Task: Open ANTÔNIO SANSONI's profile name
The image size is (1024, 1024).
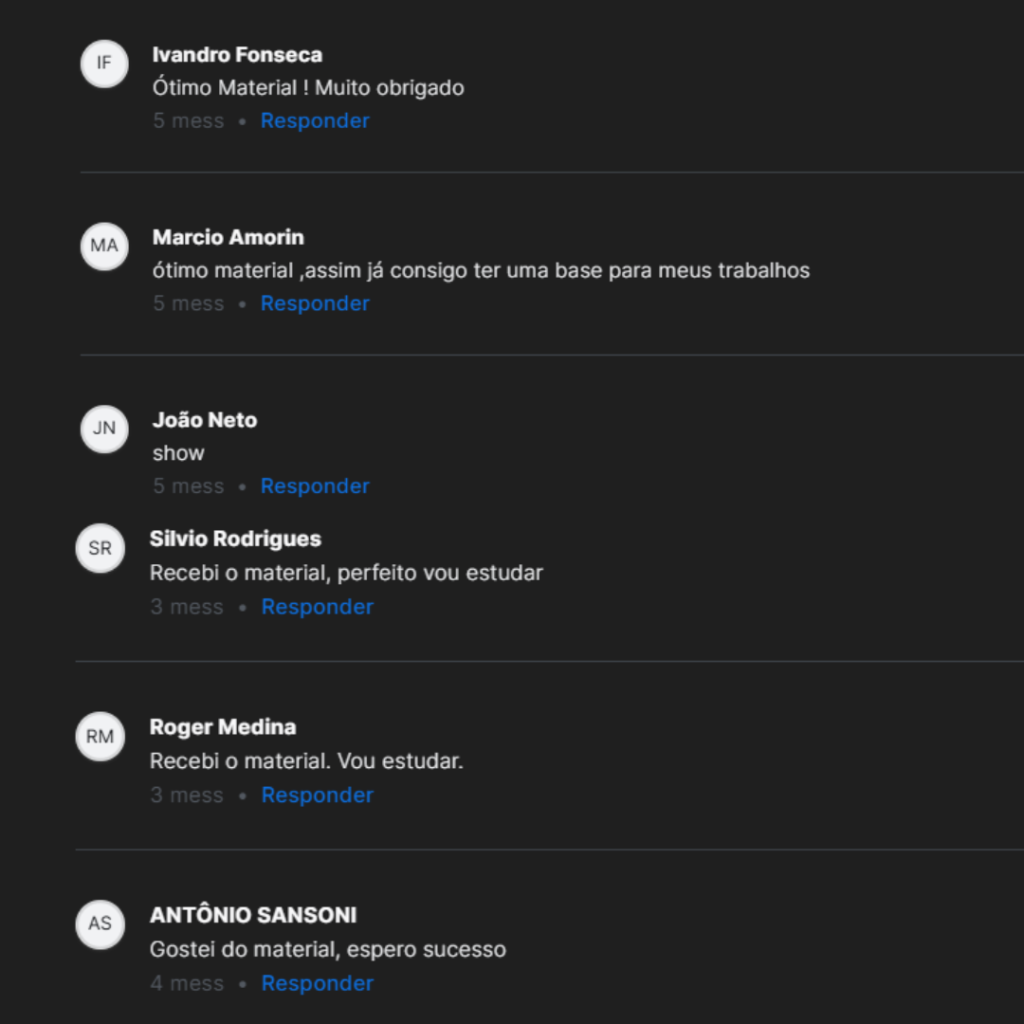Action: 253,915
